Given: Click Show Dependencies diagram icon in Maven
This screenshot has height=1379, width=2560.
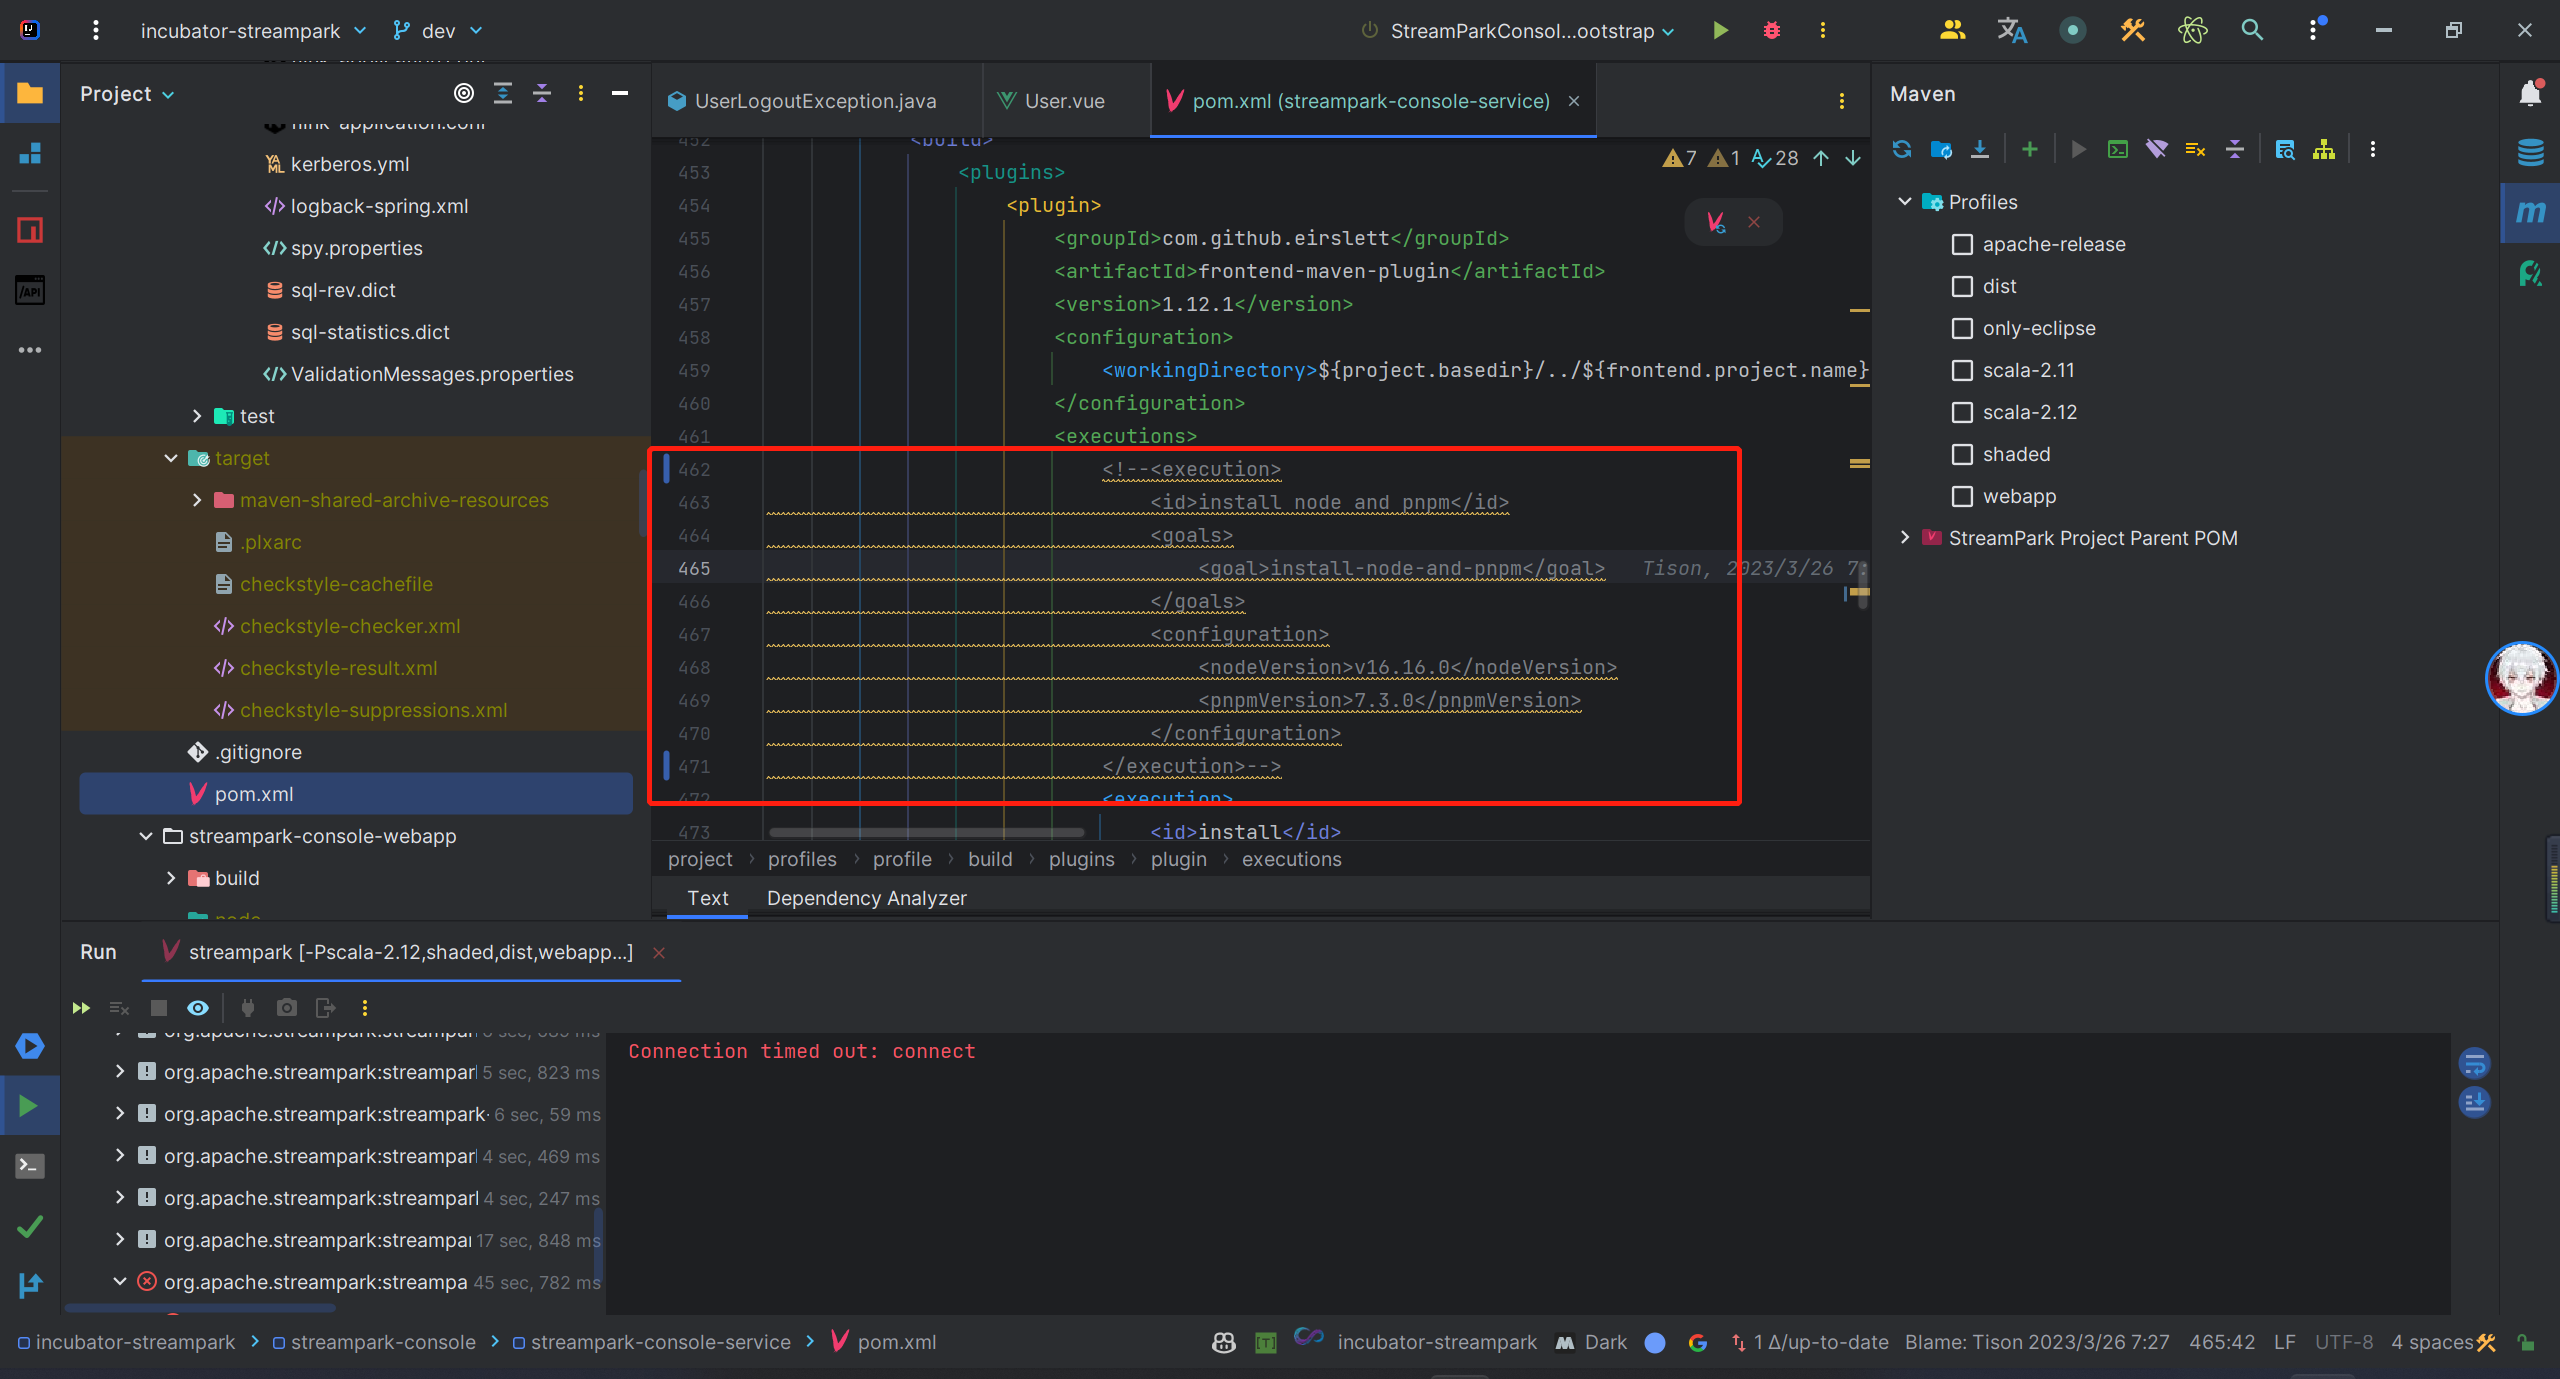Looking at the screenshot, I should point(2324,149).
